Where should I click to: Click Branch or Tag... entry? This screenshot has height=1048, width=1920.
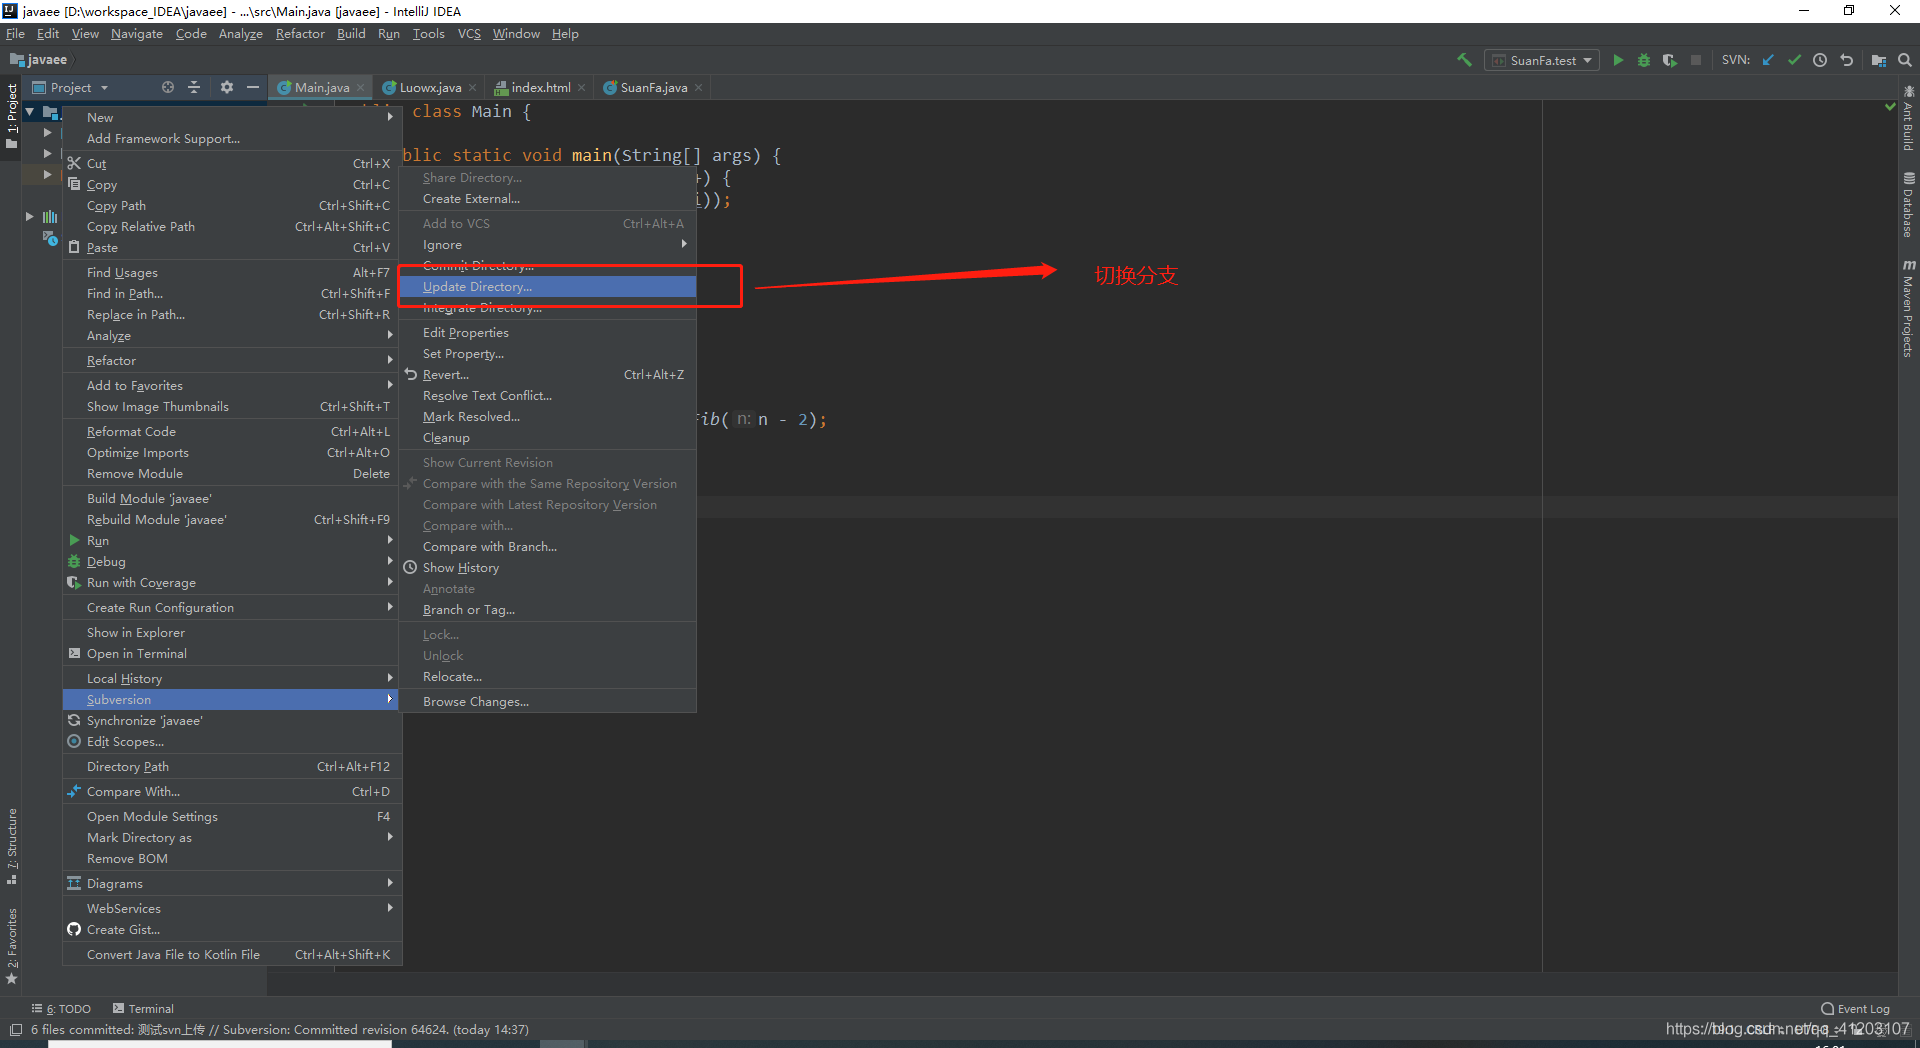pyautogui.click(x=547, y=609)
